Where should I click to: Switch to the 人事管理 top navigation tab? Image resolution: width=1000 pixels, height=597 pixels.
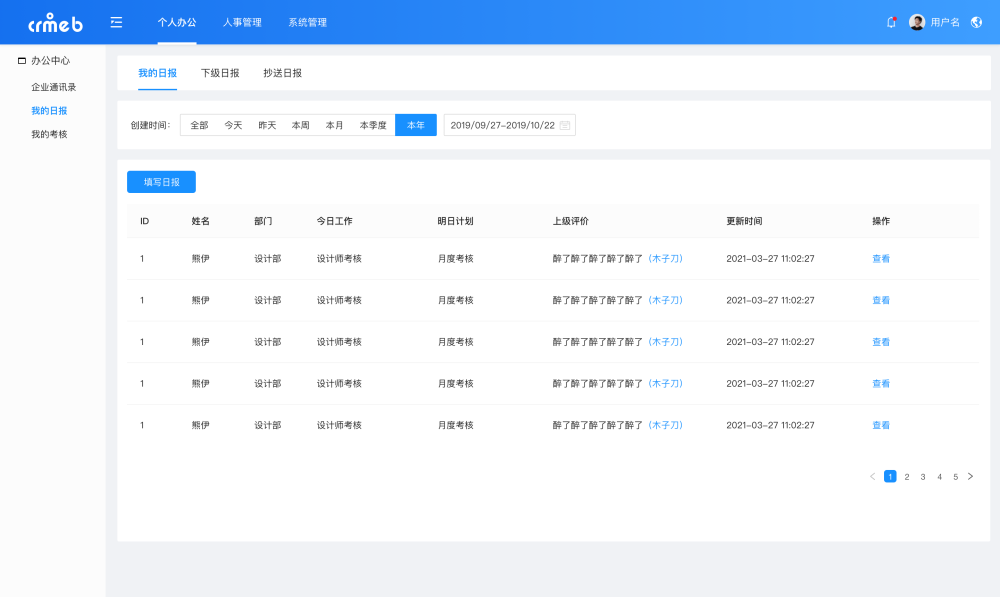coord(242,22)
